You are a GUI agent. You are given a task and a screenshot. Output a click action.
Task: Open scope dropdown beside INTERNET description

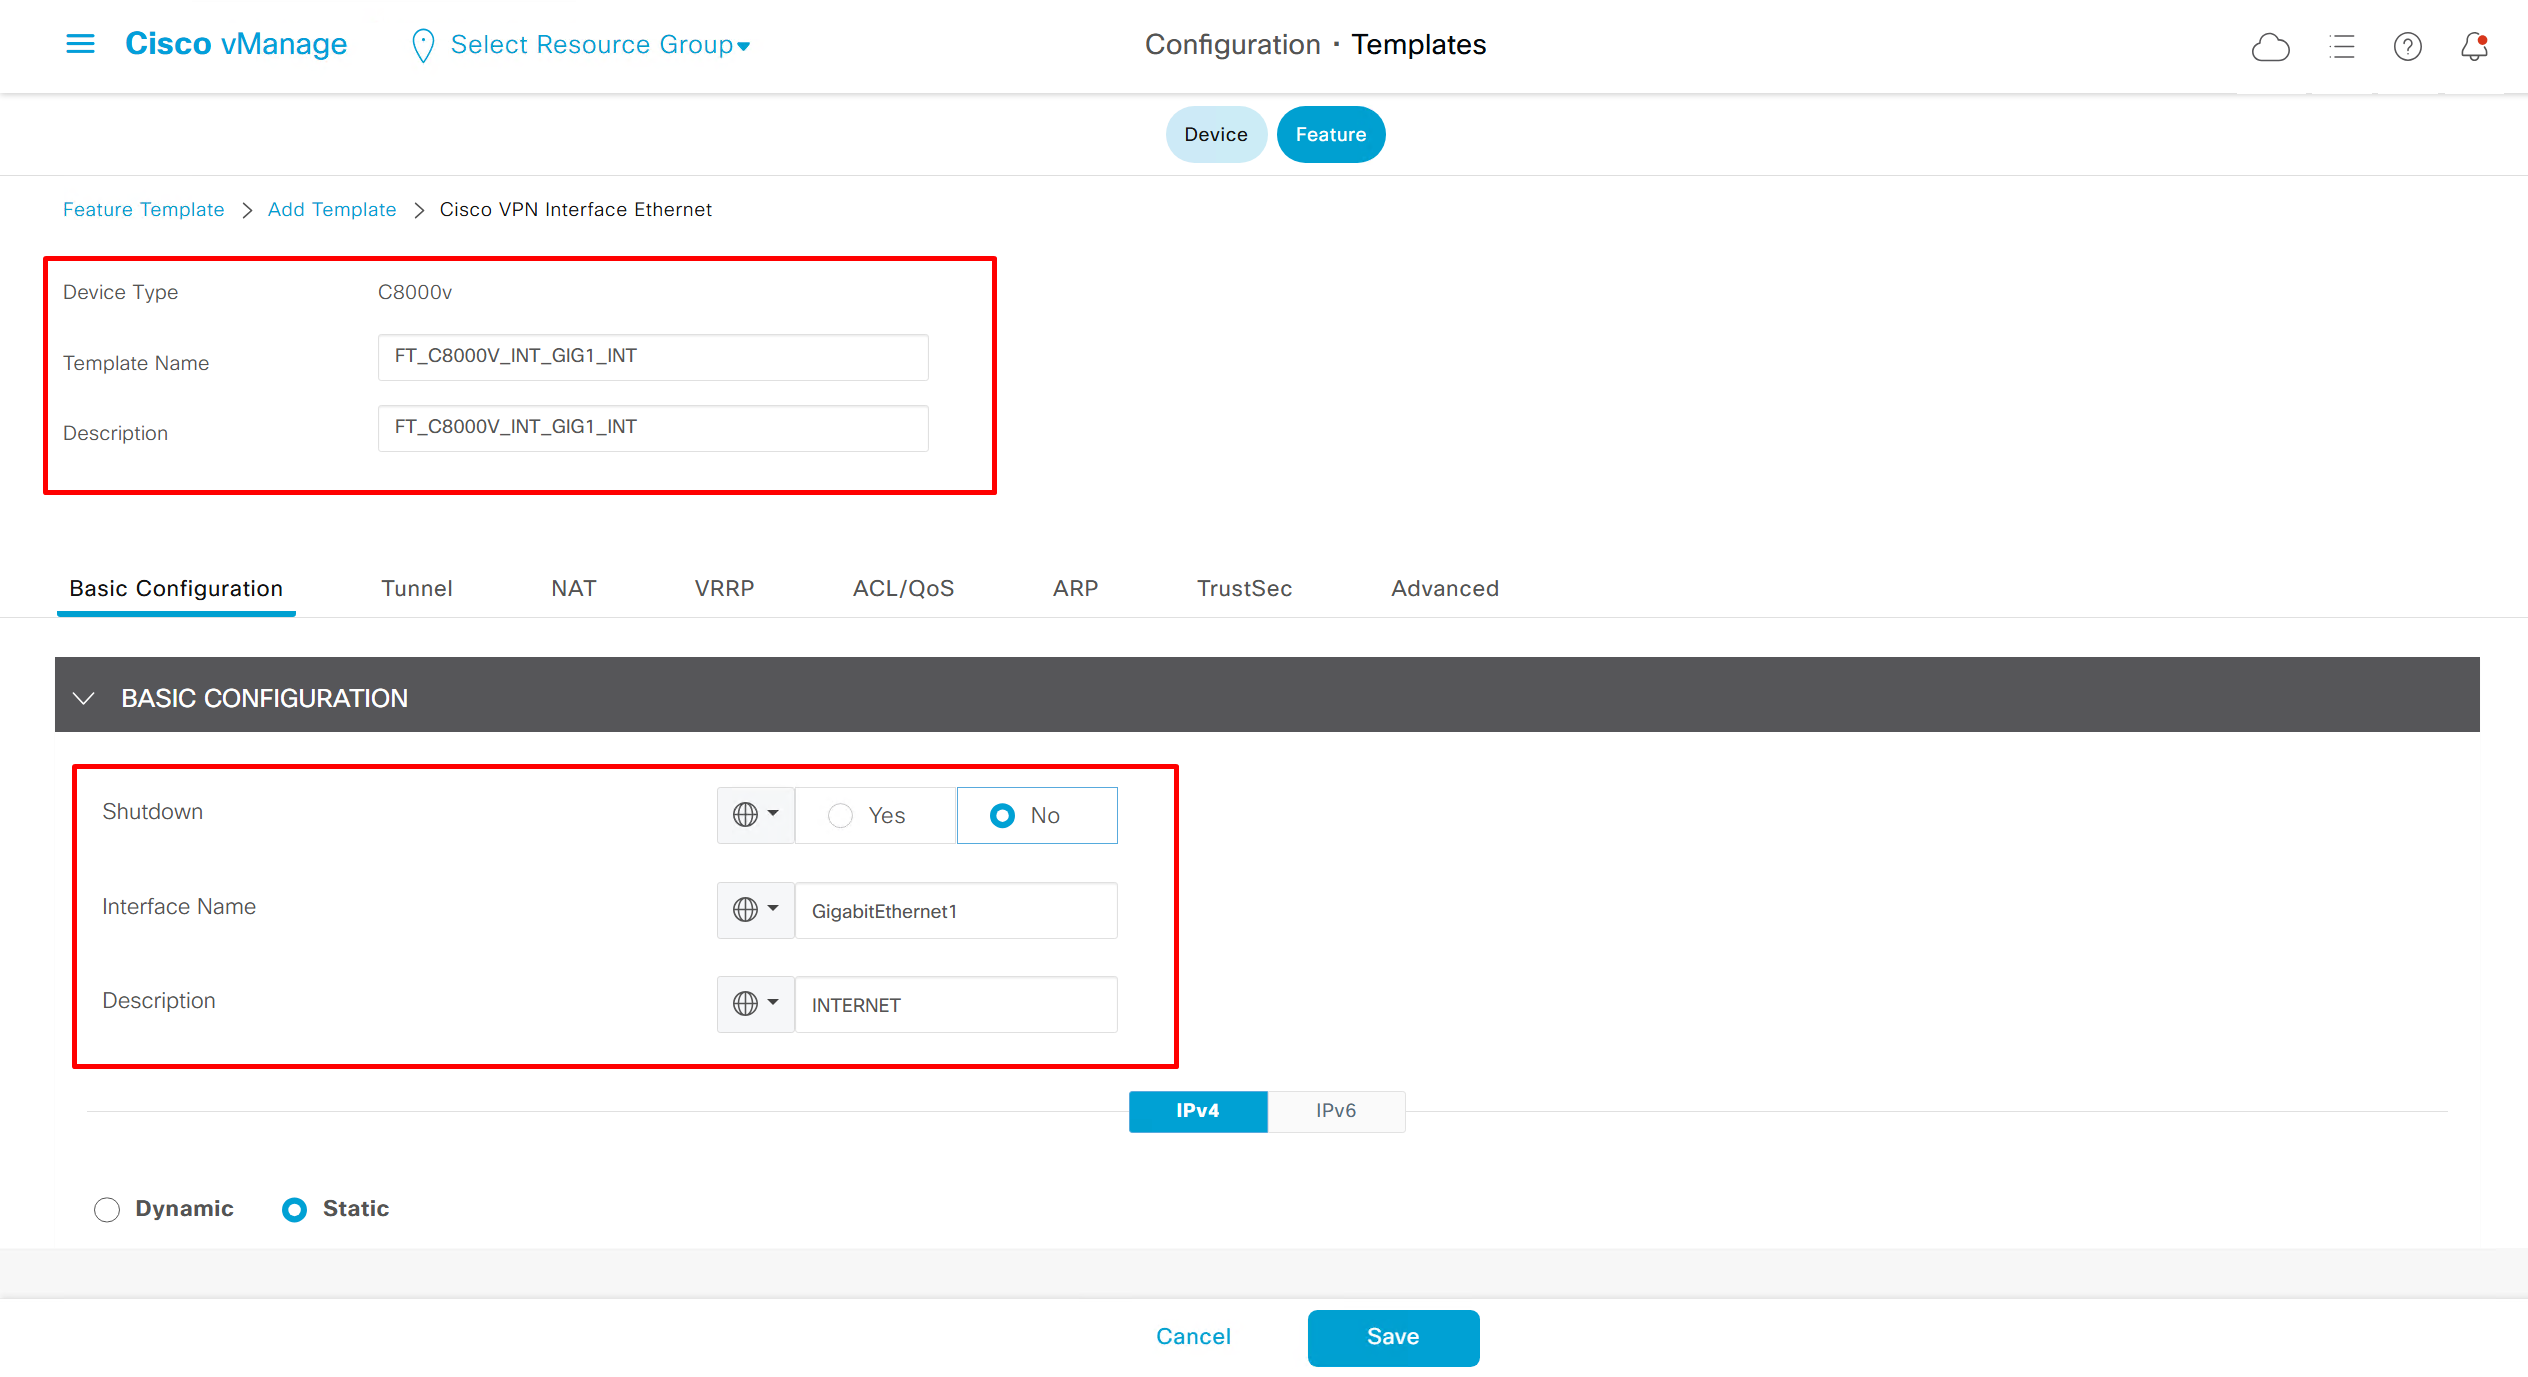point(756,1004)
